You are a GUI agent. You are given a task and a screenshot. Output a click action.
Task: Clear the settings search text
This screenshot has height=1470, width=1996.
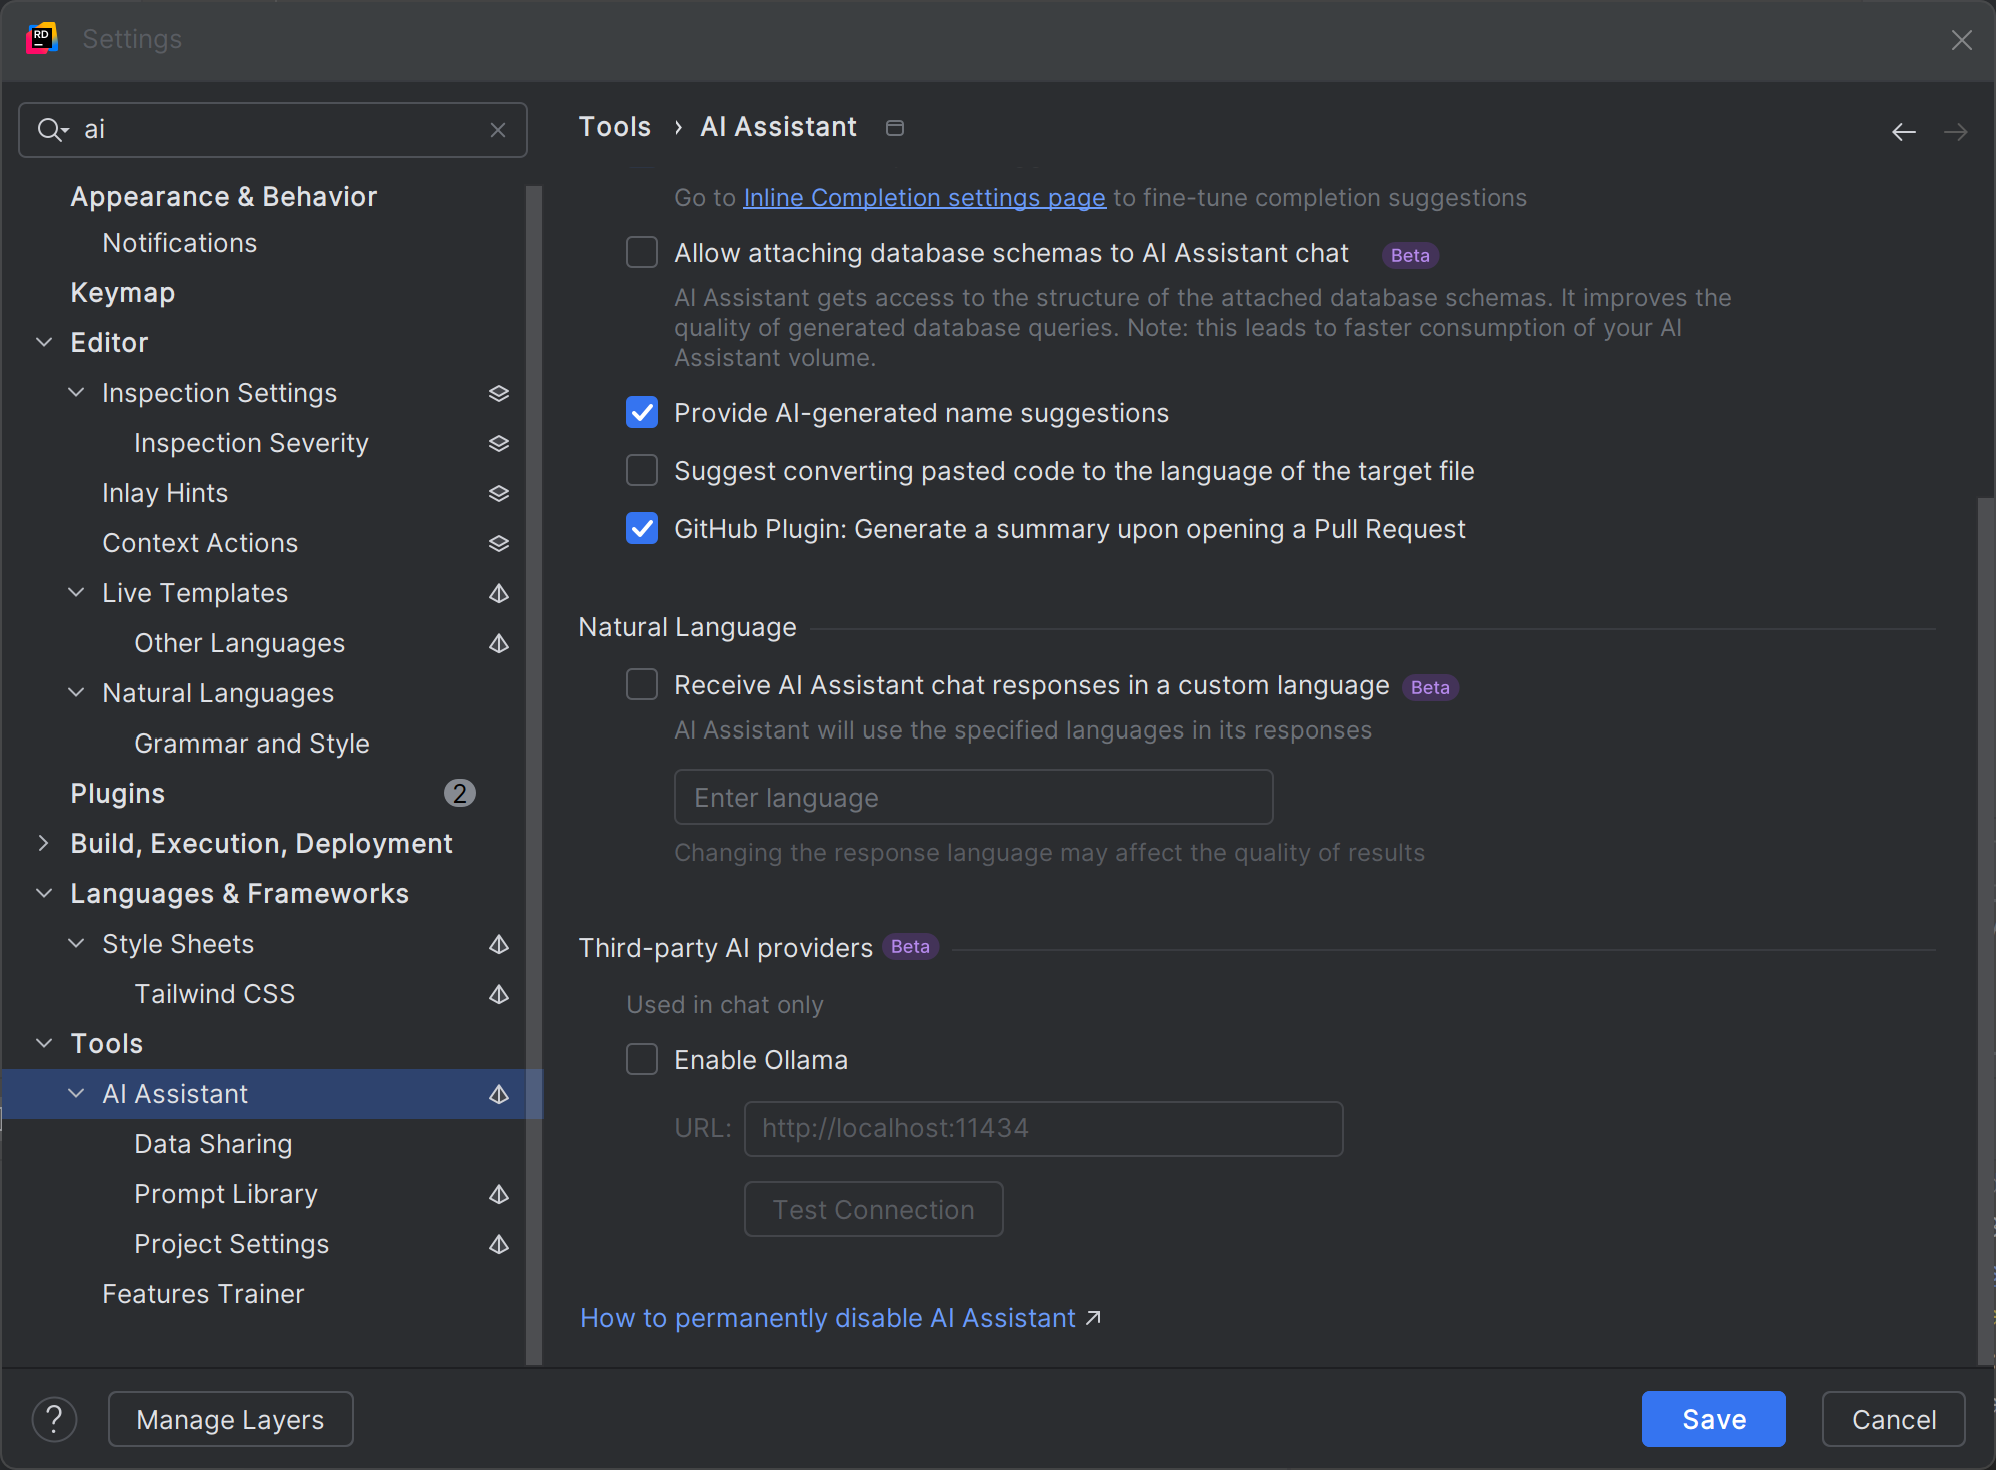tap(498, 130)
